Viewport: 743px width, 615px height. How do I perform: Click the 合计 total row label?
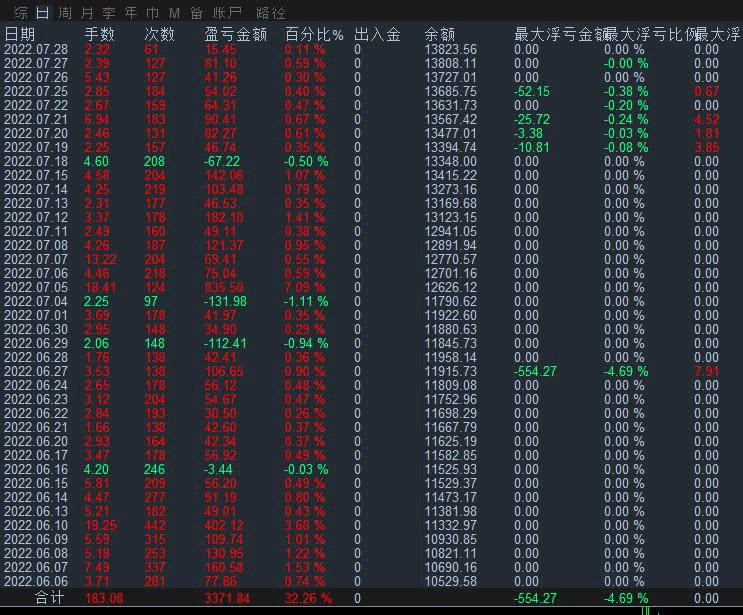pyautogui.click(x=49, y=598)
